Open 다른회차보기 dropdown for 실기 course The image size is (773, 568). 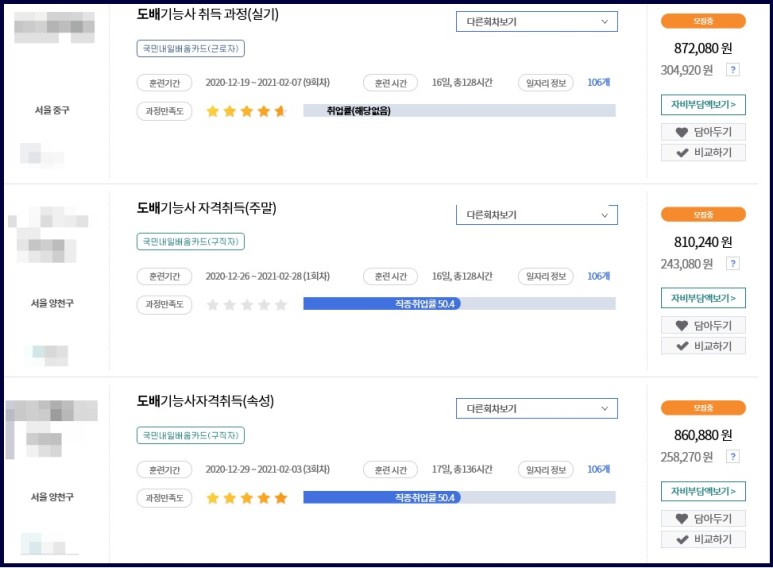[536, 22]
